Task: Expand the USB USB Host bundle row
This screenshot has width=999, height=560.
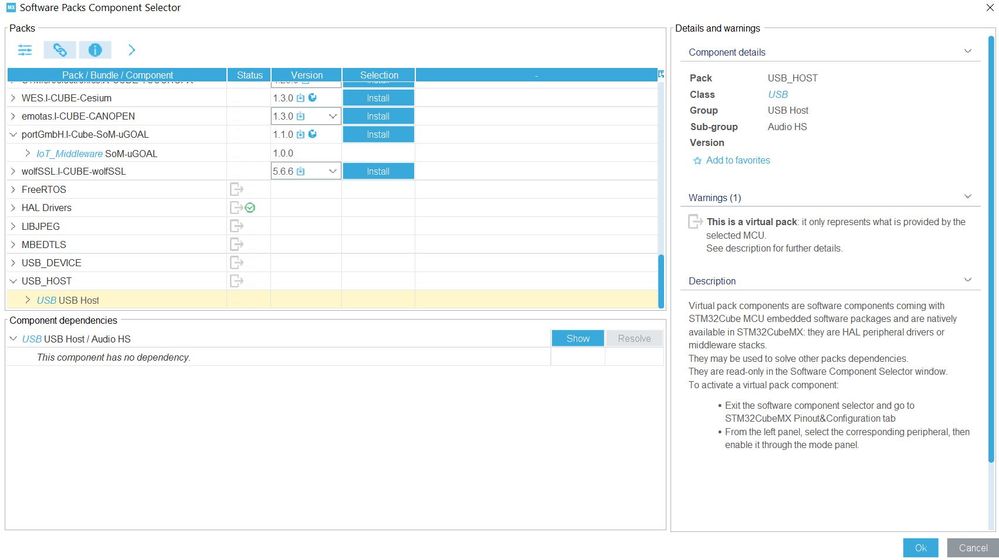Action: [27, 300]
